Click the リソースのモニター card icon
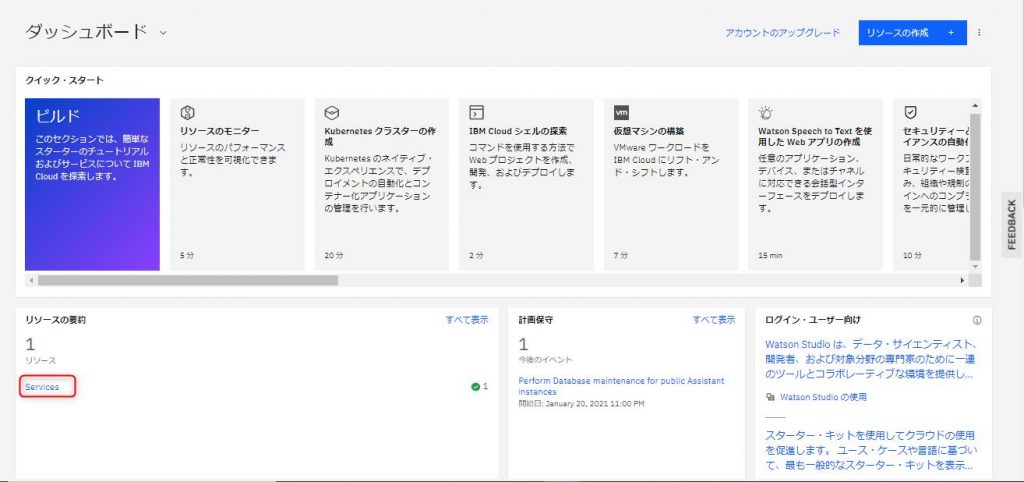This screenshot has height=482, width=1024. tap(187, 113)
